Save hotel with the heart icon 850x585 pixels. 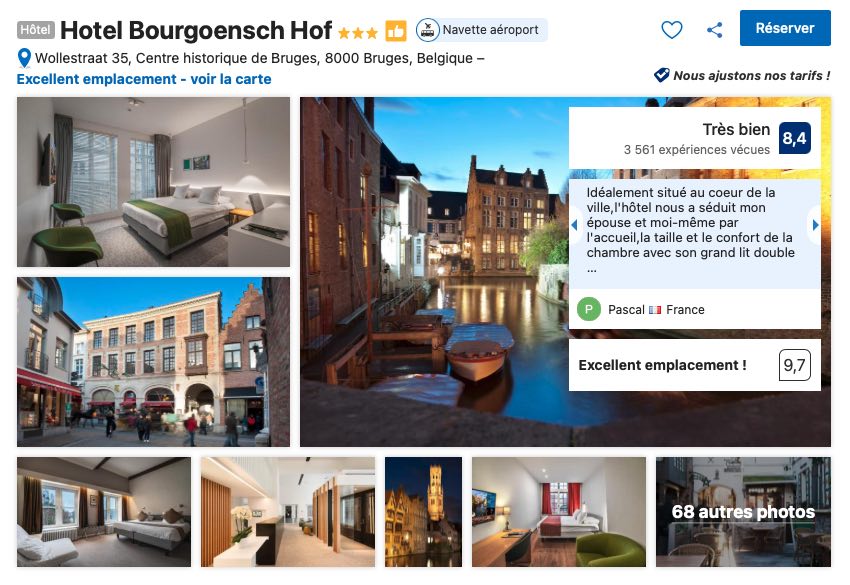(671, 29)
